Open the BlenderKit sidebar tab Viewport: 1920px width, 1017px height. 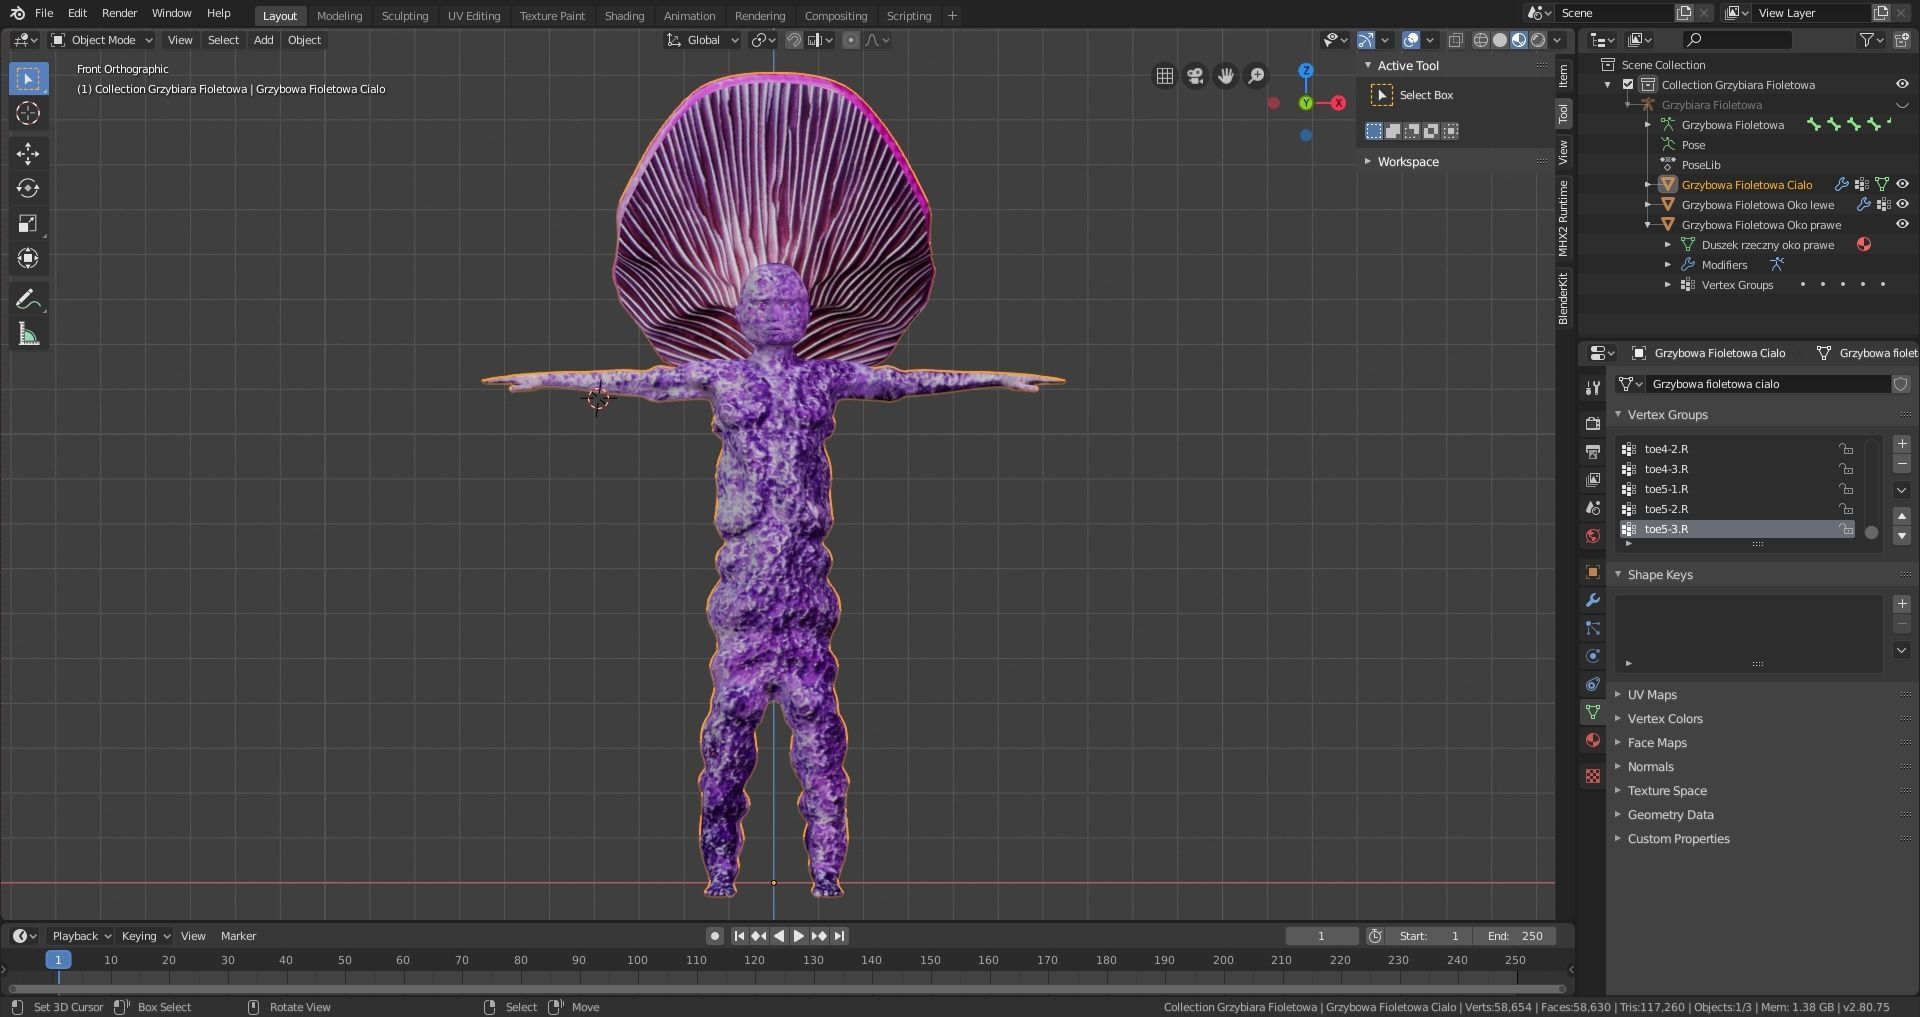(1563, 297)
